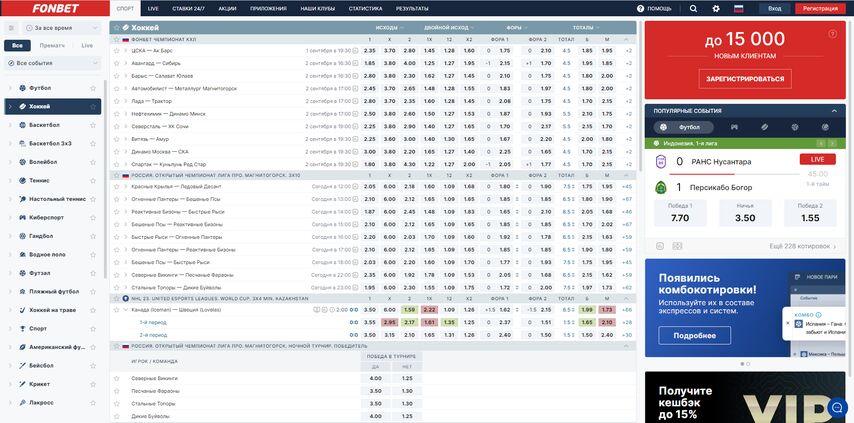Open the Все события dropdown
The height and width of the screenshot is (423, 854).
click(x=53, y=63)
